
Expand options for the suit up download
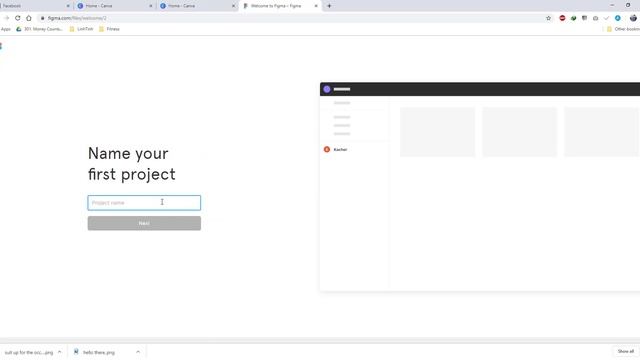(60, 352)
